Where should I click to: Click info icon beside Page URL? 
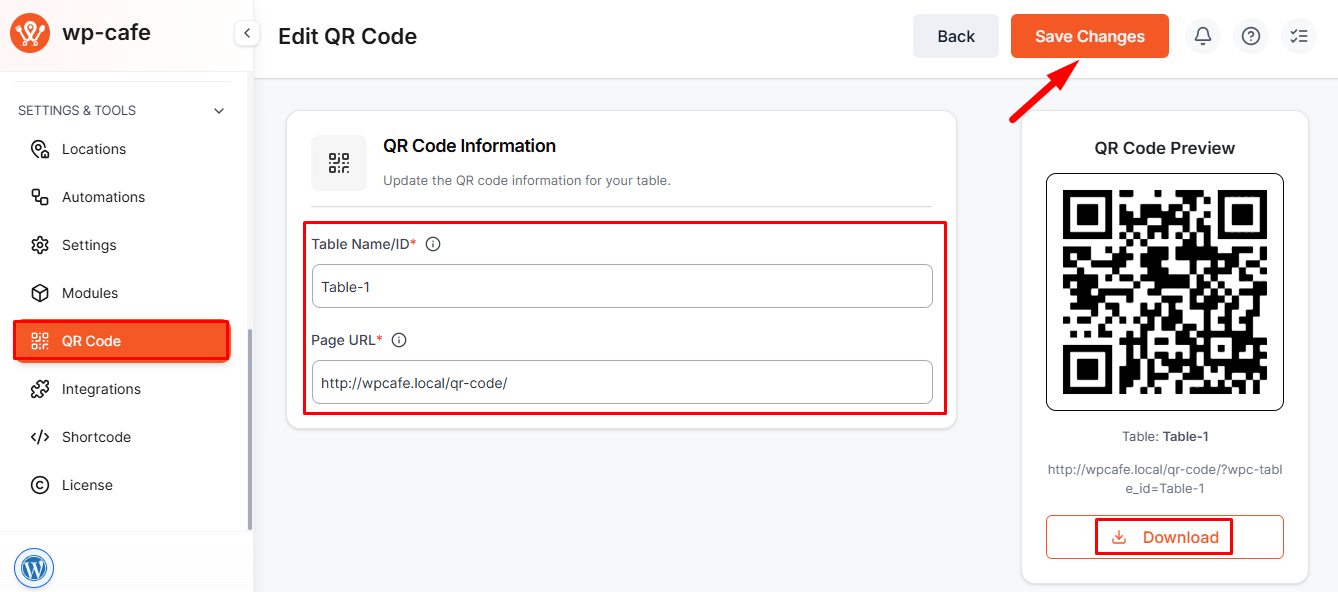tap(399, 340)
